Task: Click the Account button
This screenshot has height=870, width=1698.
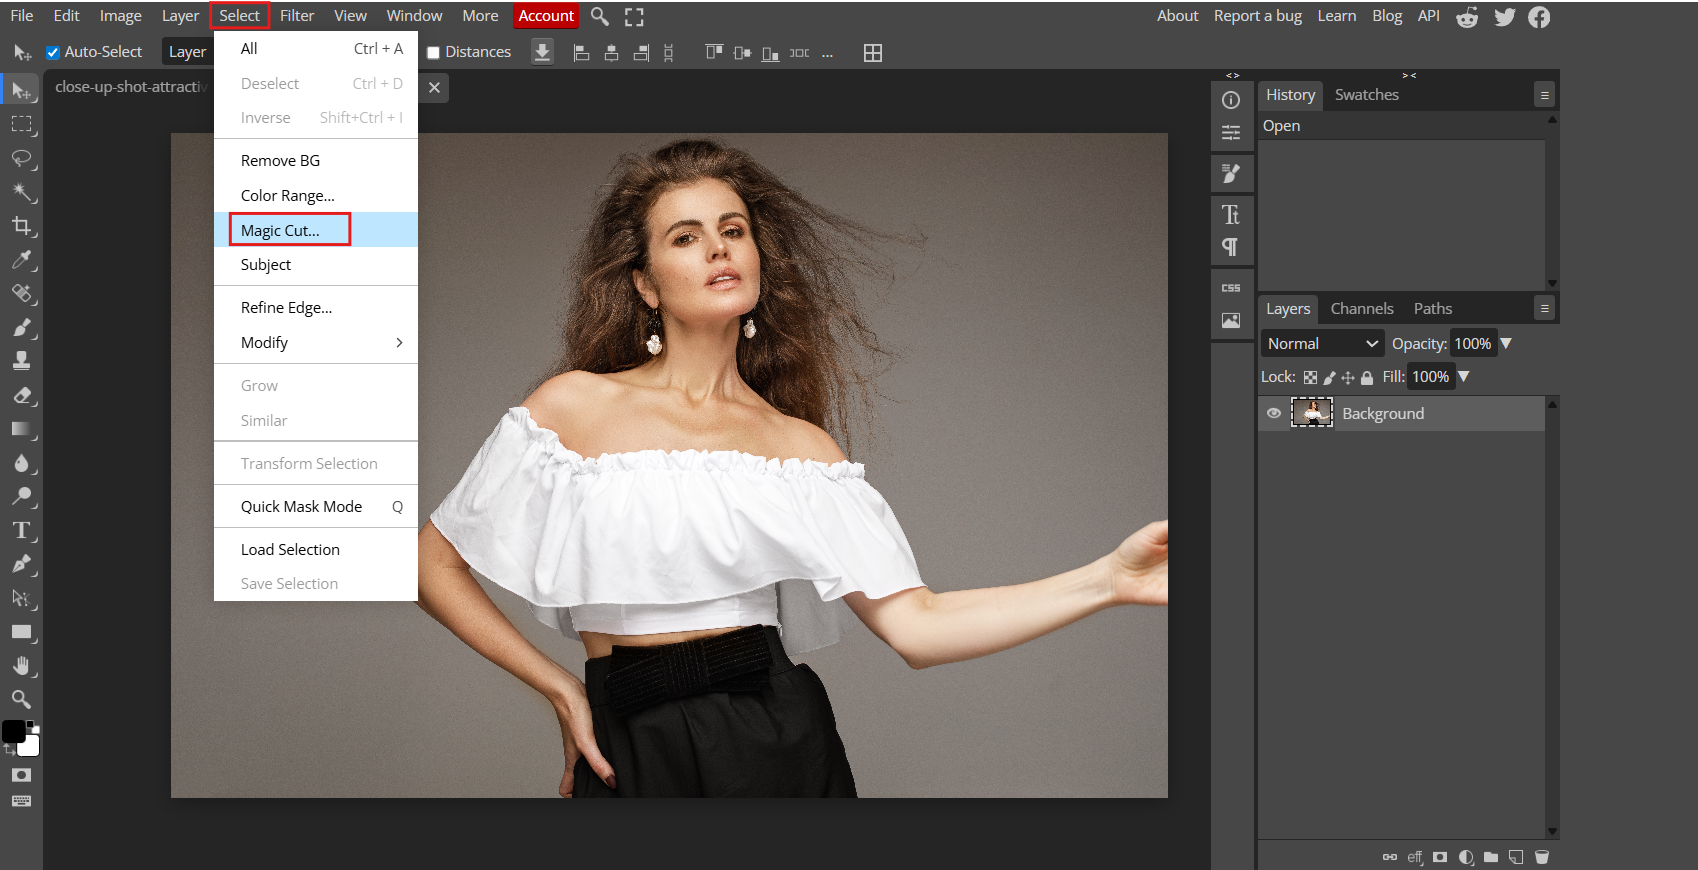Action: [546, 16]
